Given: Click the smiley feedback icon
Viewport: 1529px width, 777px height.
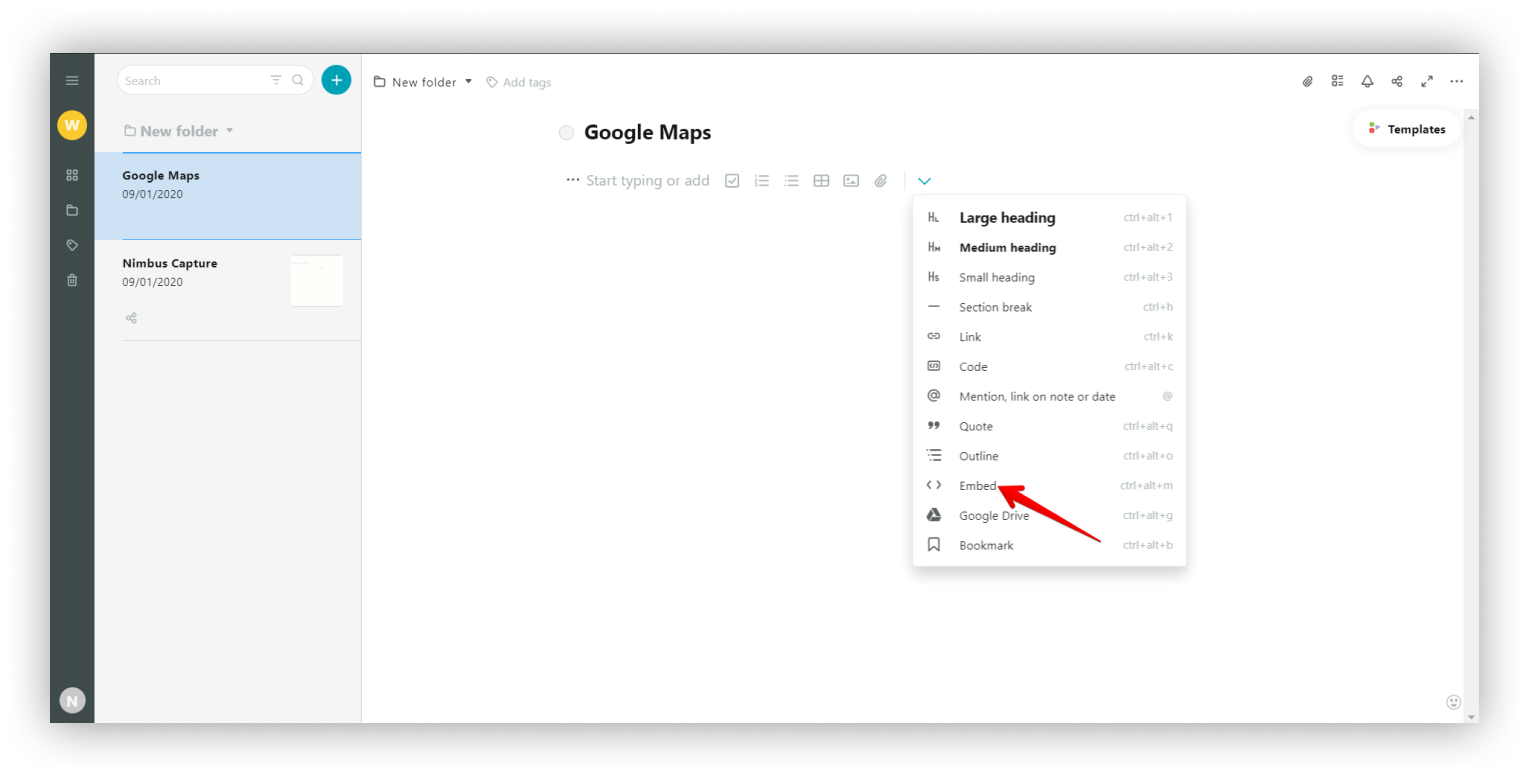Looking at the screenshot, I should coord(1454,702).
